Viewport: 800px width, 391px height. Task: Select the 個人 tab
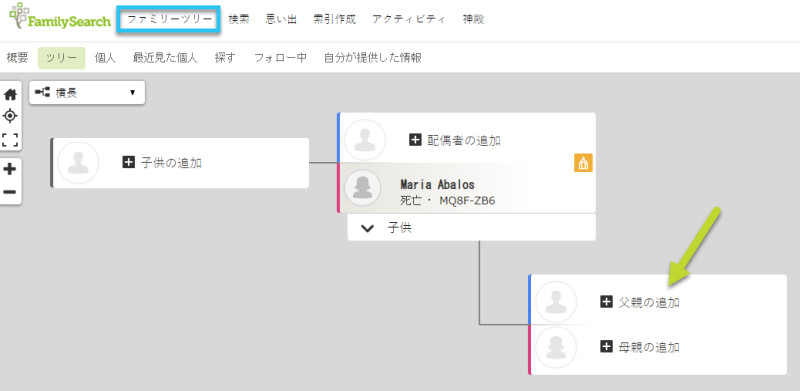click(105, 58)
